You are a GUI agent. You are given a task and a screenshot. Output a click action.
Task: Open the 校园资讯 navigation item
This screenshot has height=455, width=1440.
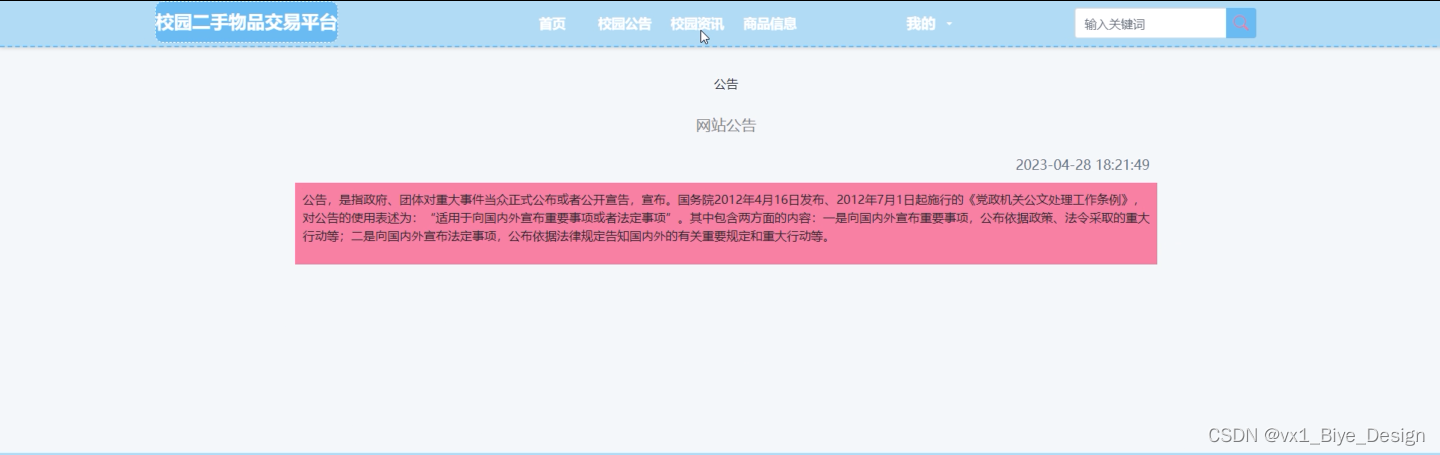point(697,24)
